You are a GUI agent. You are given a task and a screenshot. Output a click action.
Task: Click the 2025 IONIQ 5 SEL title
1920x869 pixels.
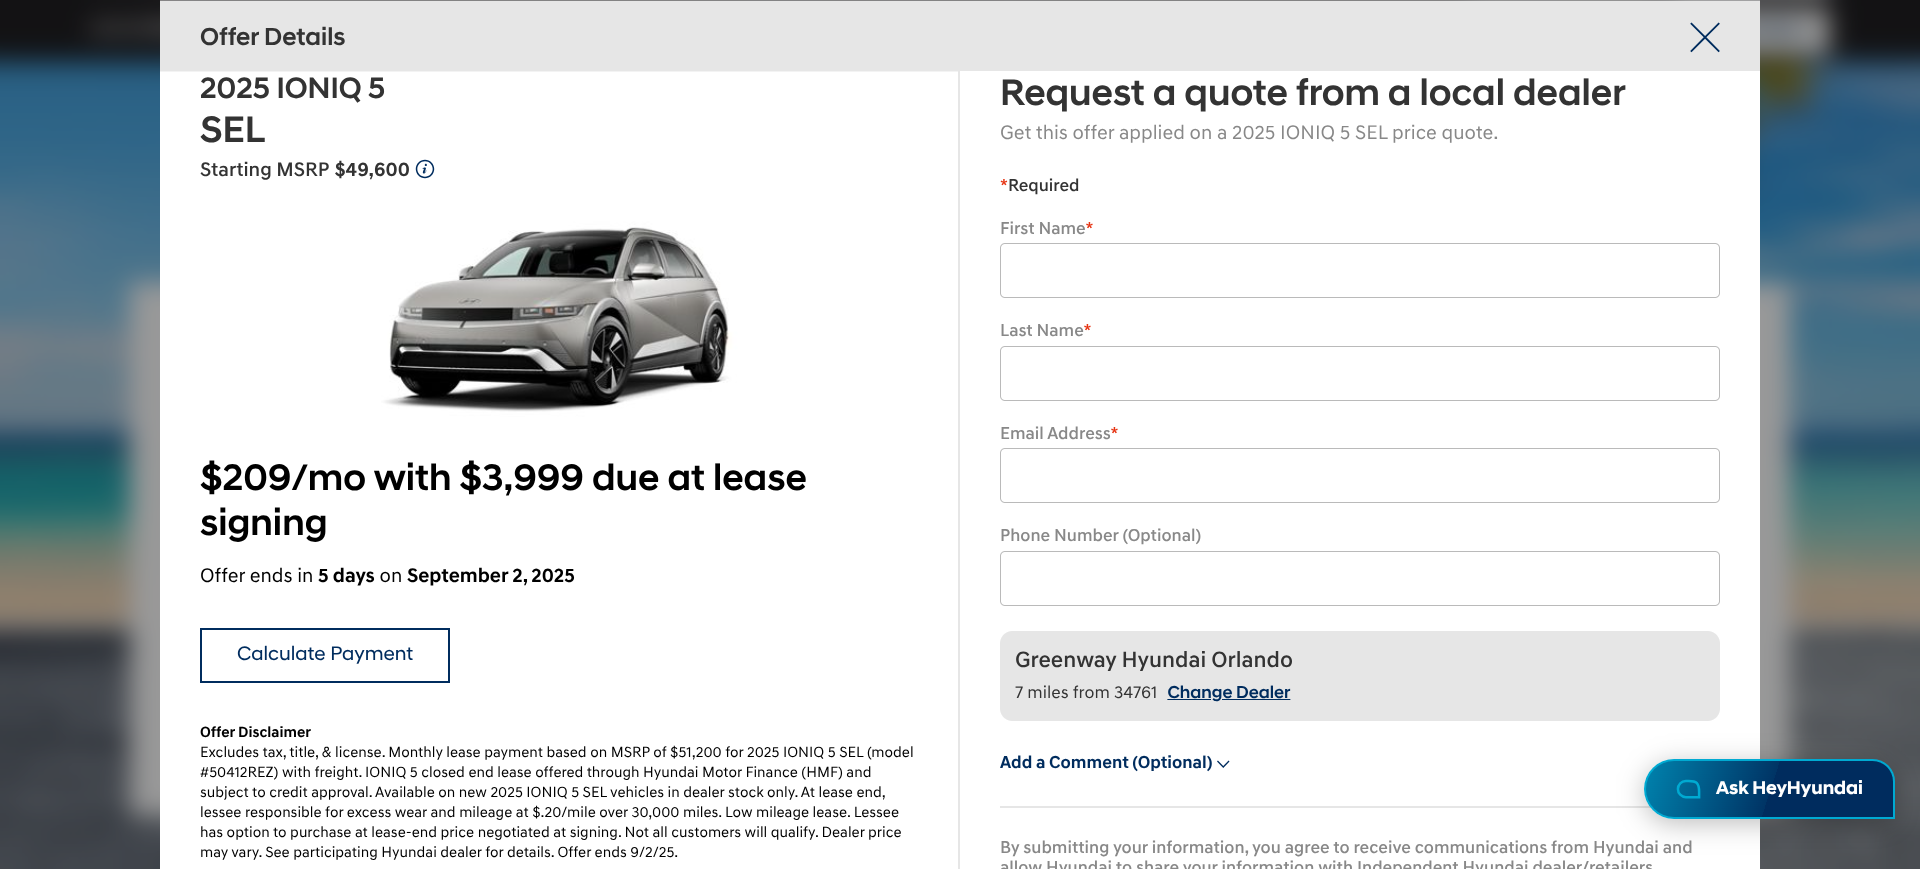[x=292, y=109]
